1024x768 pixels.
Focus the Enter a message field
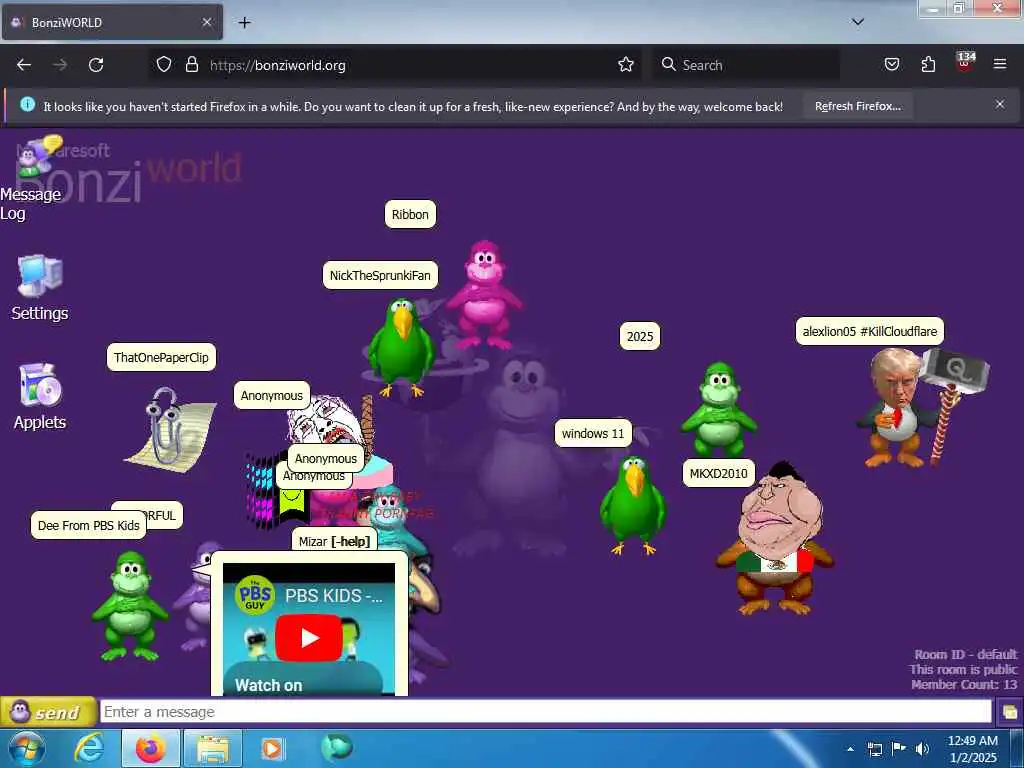tap(545, 712)
